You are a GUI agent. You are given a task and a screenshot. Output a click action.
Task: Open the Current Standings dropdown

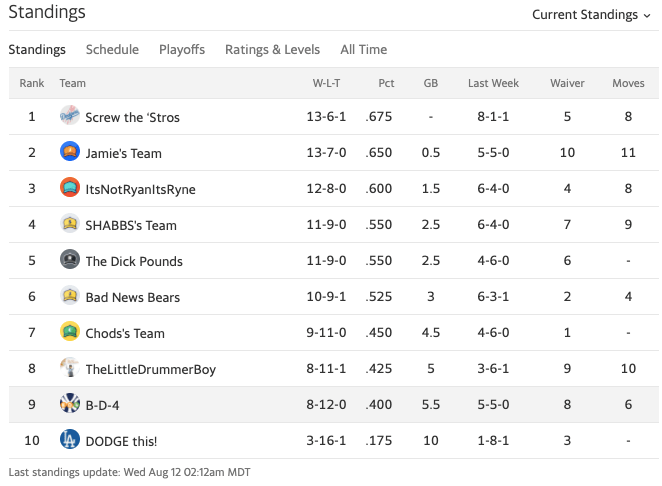pyautogui.click(x=591, y=15)
